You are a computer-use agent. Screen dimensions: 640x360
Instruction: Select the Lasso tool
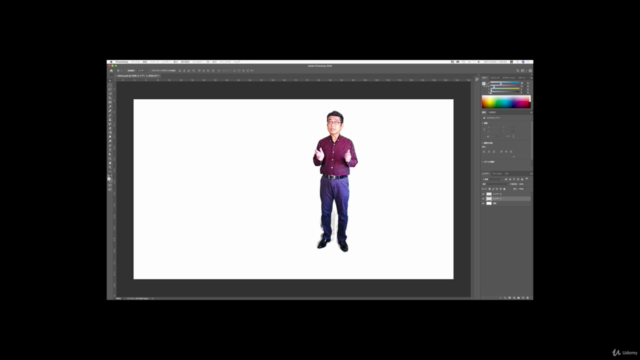[x=110, y=89]
